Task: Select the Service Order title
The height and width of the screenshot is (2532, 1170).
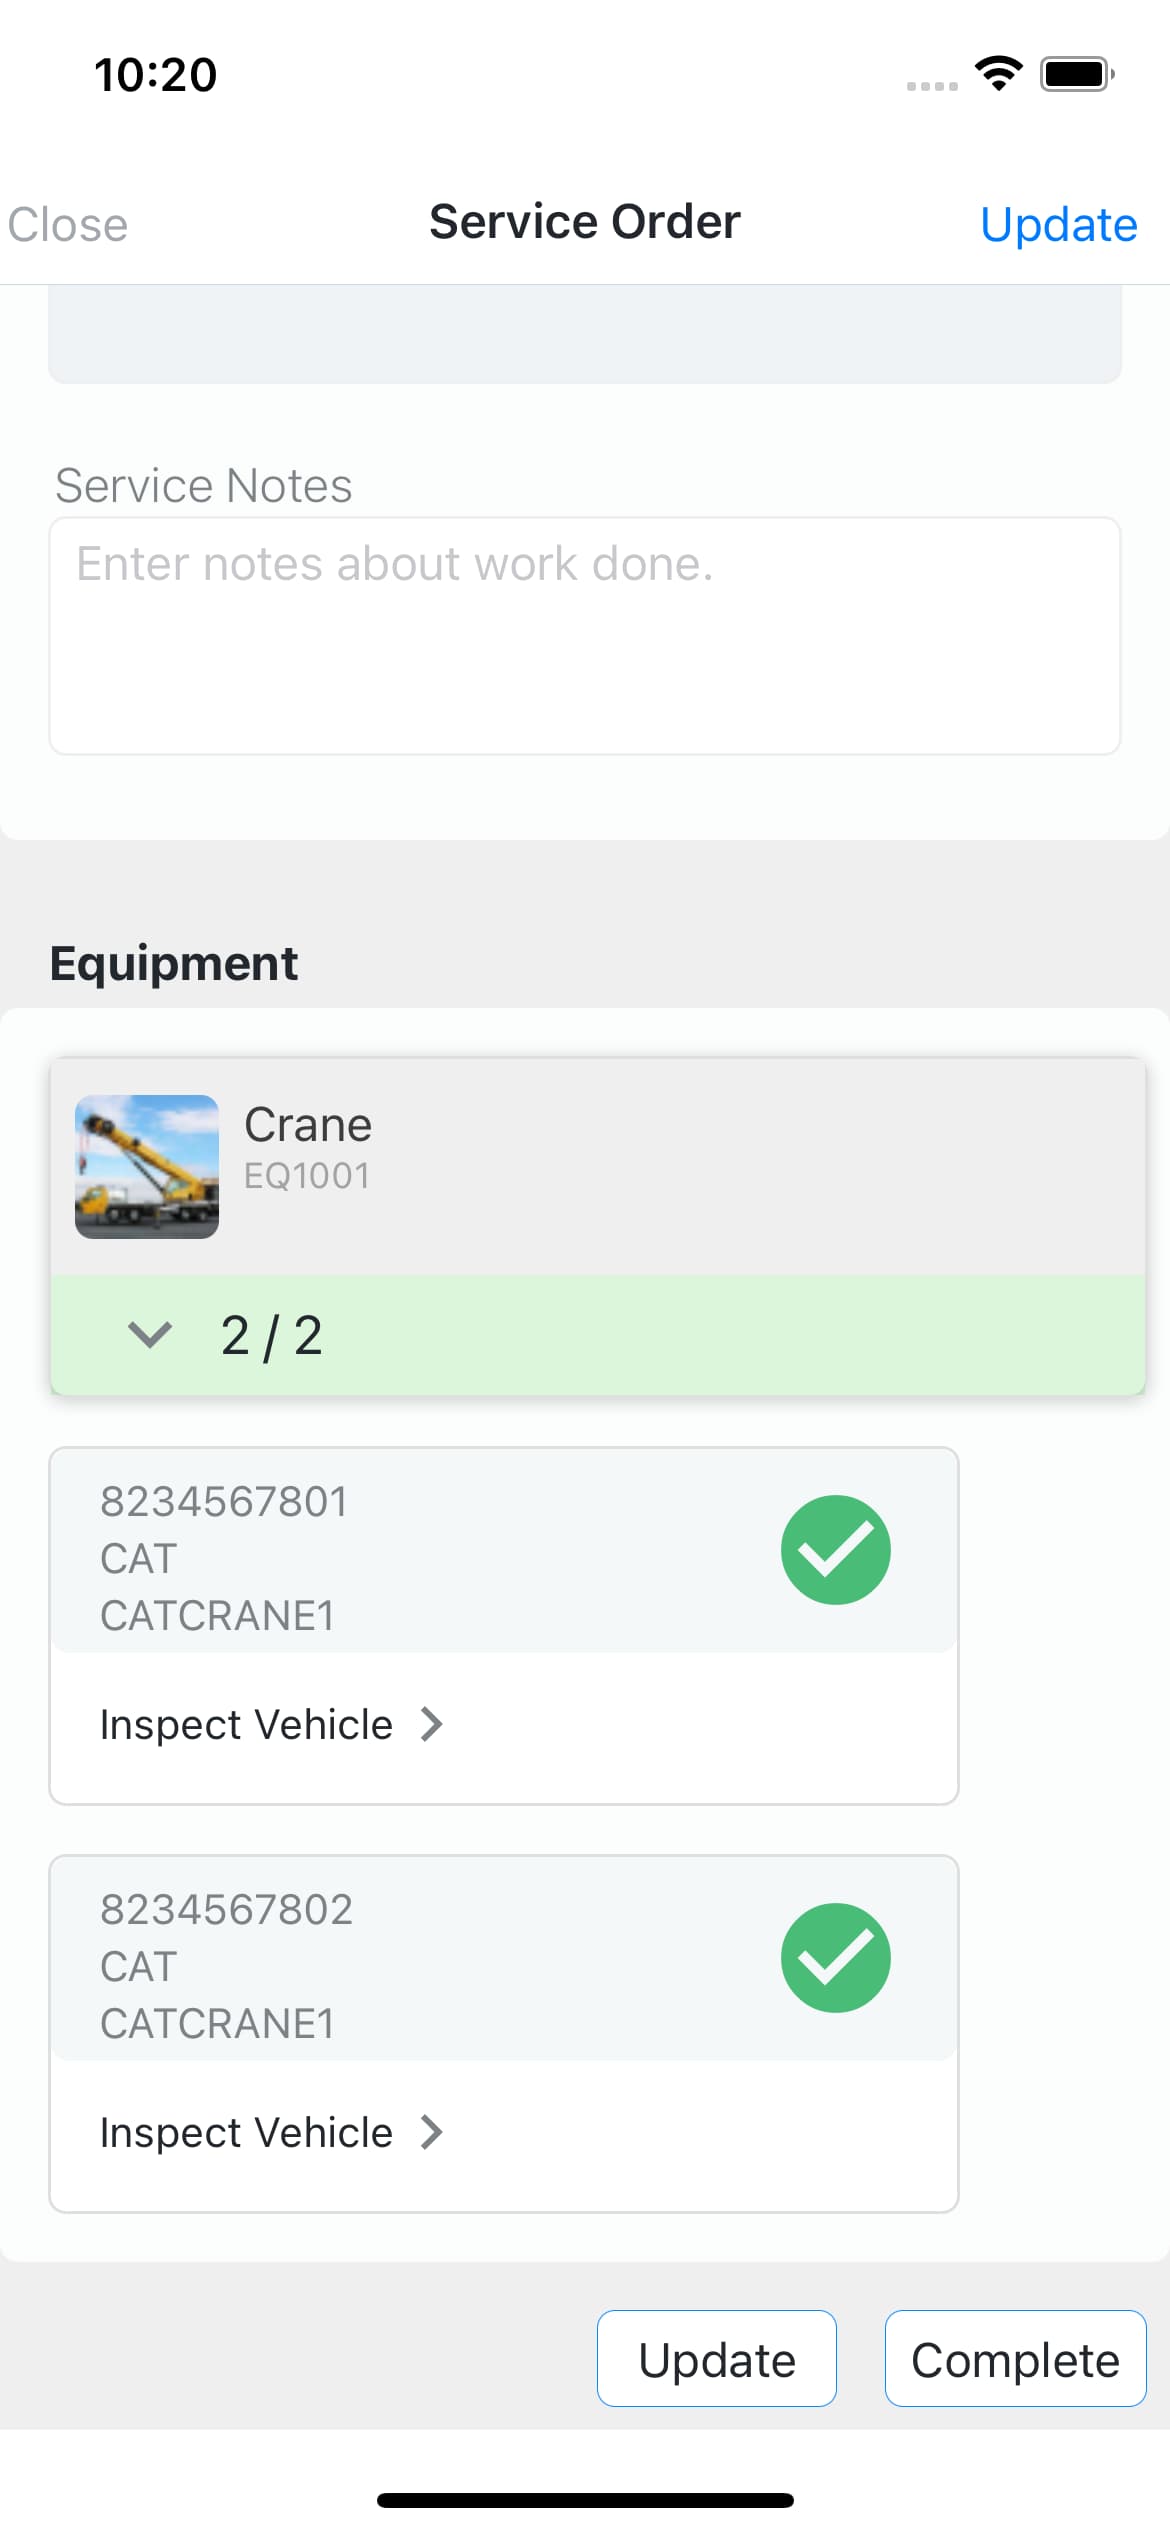Action: pyautogui.click(x=584, y=222)
